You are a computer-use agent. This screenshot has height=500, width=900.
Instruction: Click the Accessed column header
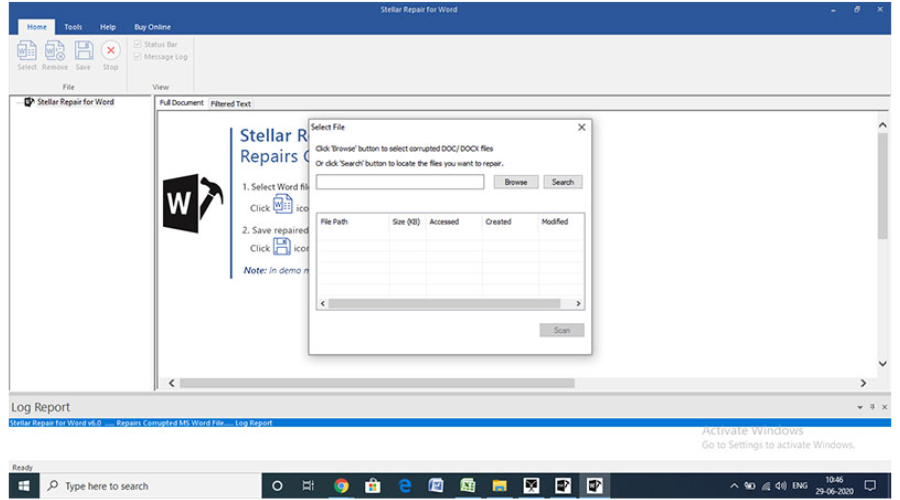453,222
